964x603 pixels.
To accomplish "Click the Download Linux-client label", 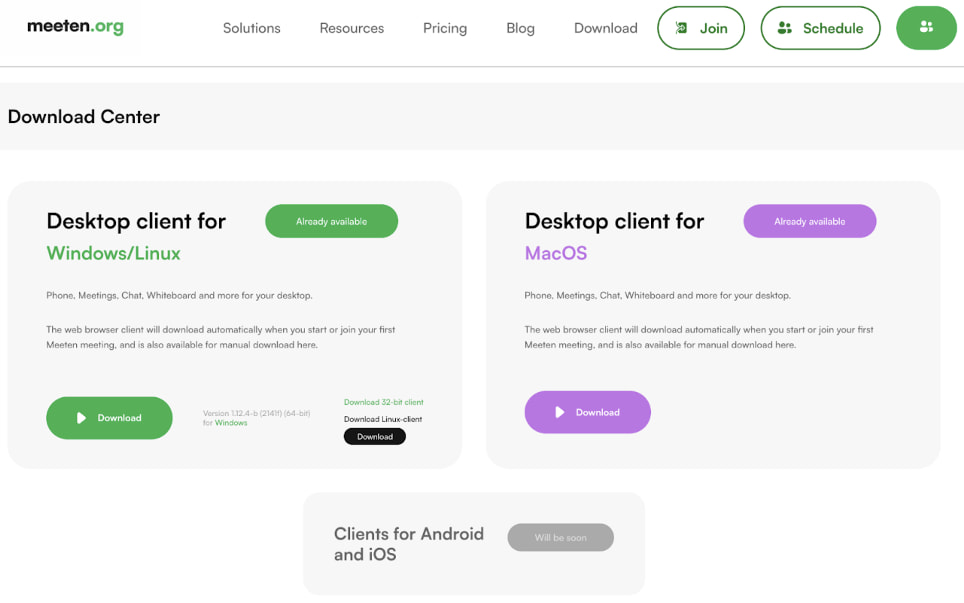I will [x=383, y=419].
